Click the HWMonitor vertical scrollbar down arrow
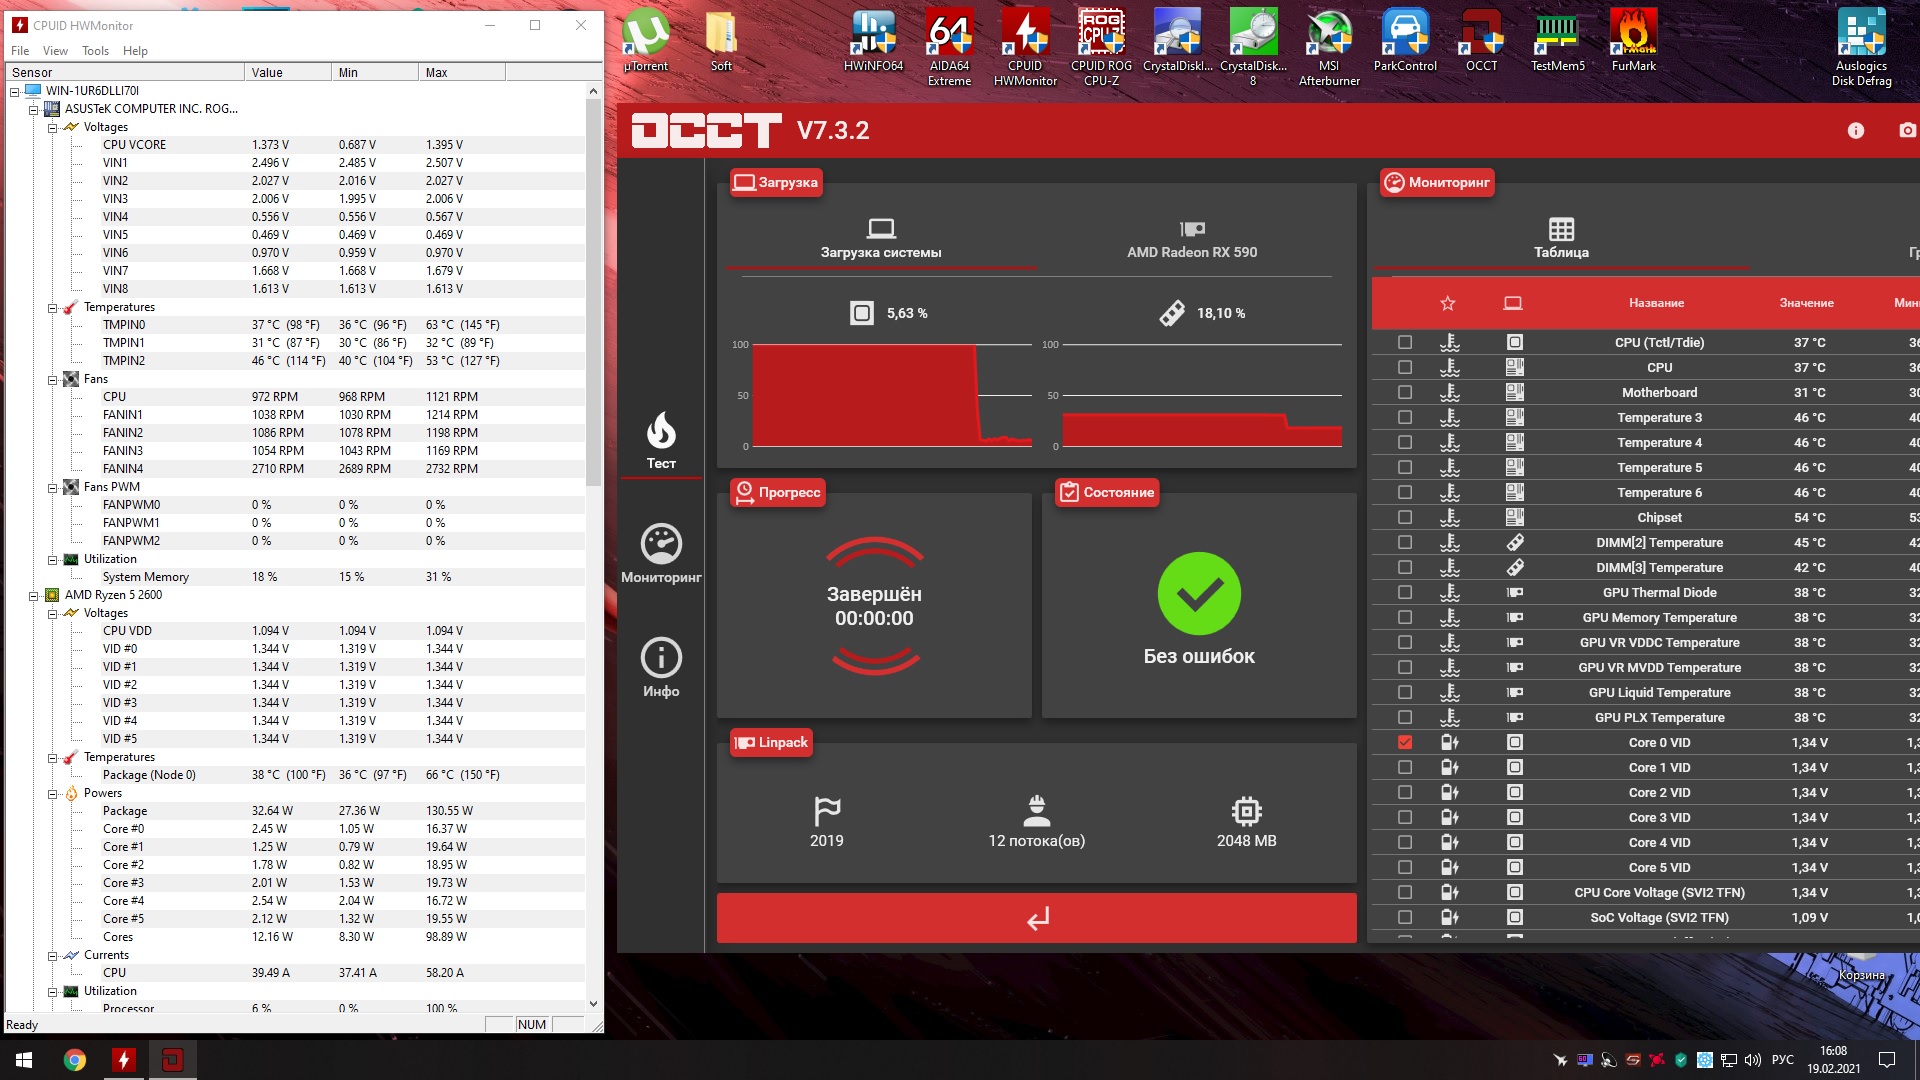Image resolution: width=1920 pixels, height=1080 pixels. (593, 1004)
